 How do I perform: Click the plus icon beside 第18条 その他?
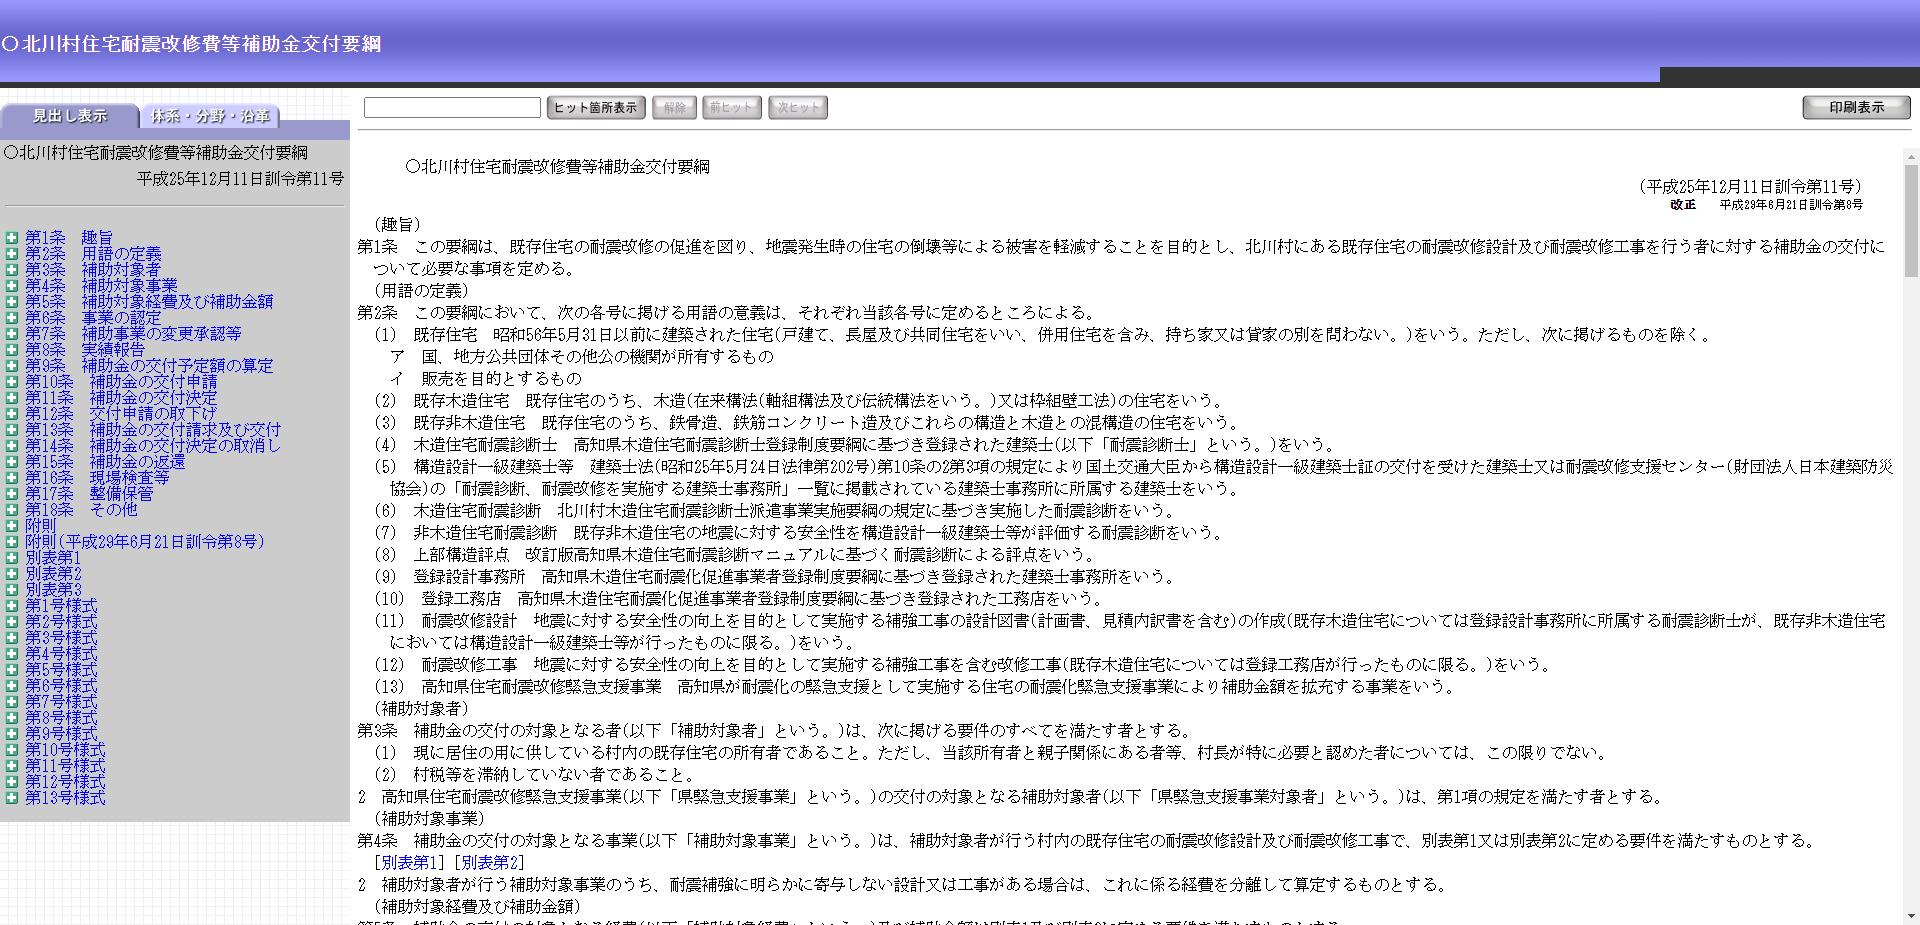(x=12, y=510)
